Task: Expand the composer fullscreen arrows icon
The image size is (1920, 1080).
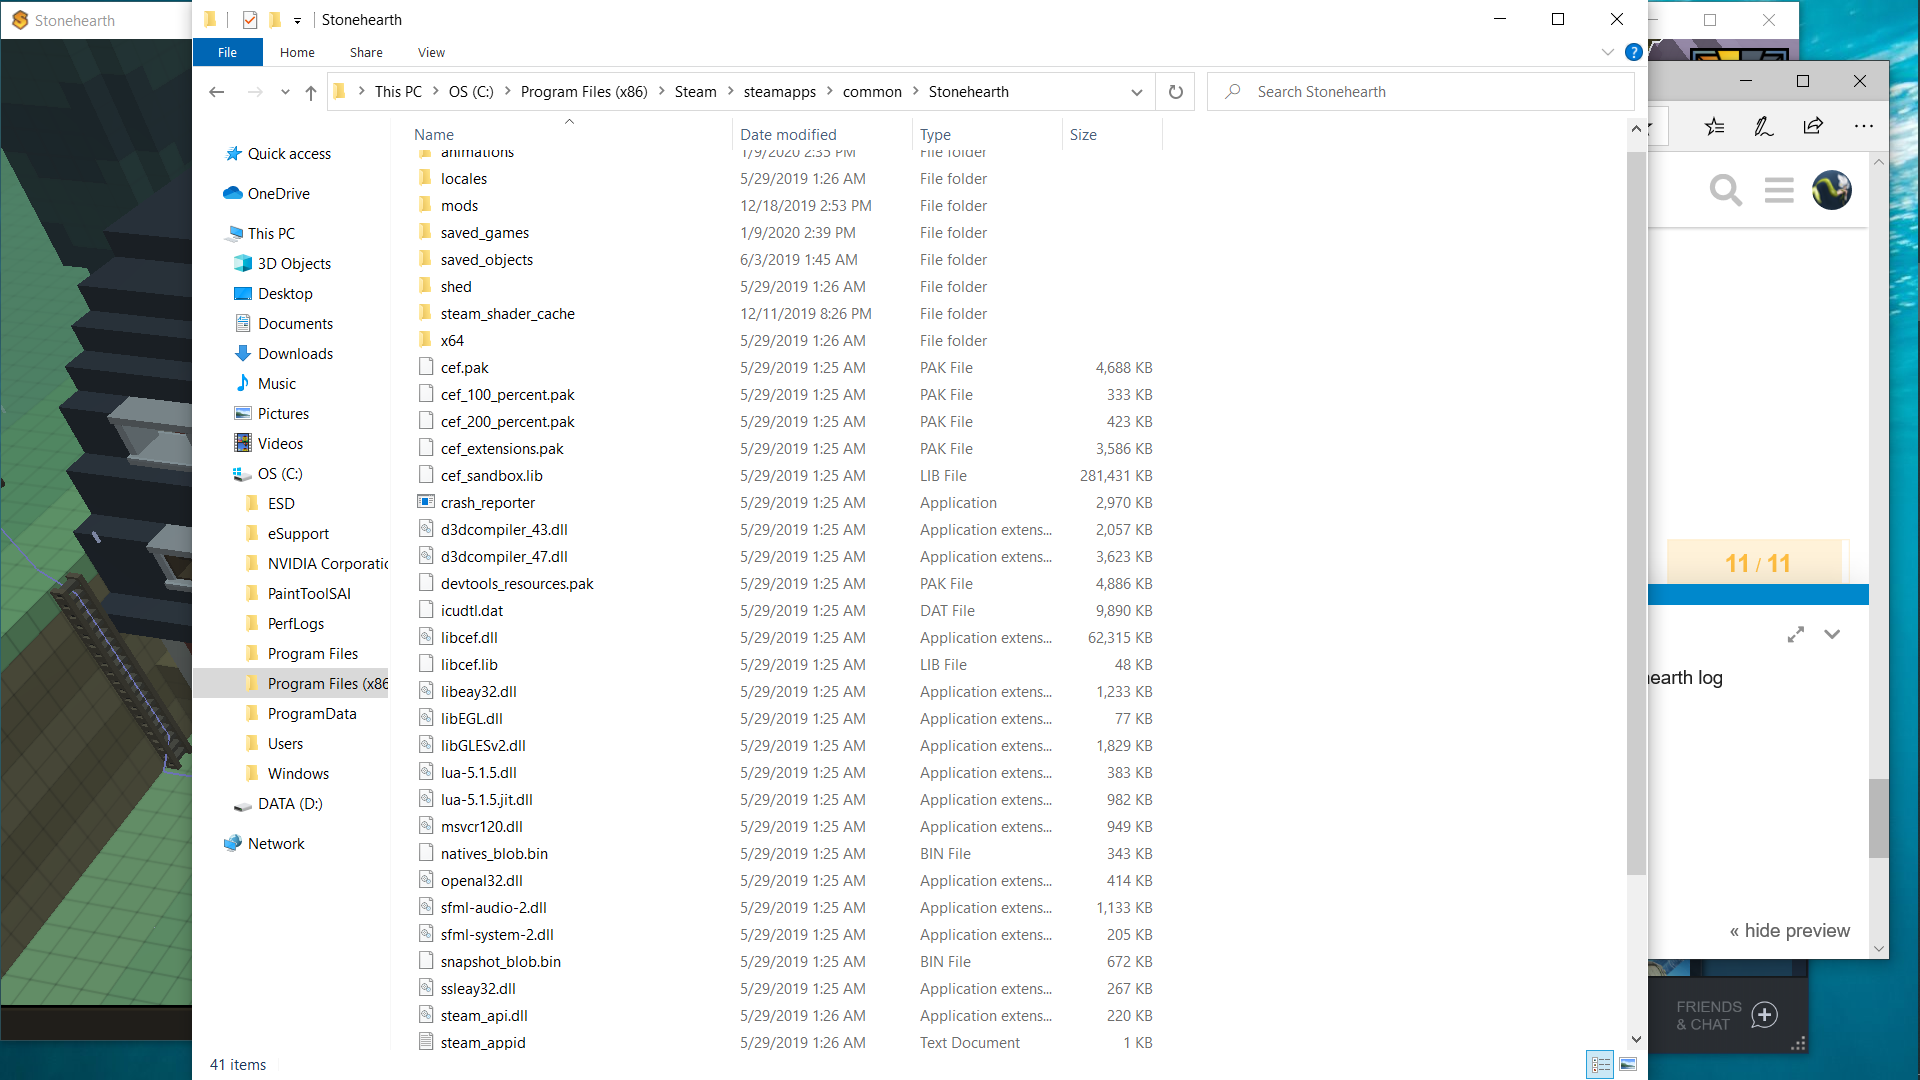Action: [1796, 634]
